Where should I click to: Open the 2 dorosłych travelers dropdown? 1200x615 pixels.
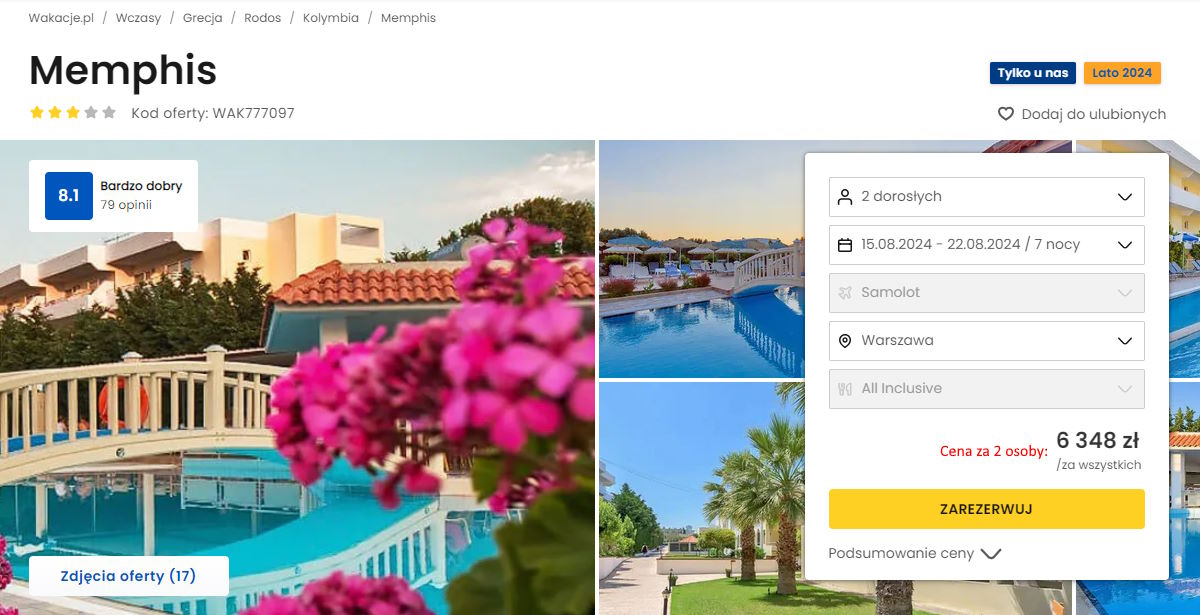pos(987,197)
